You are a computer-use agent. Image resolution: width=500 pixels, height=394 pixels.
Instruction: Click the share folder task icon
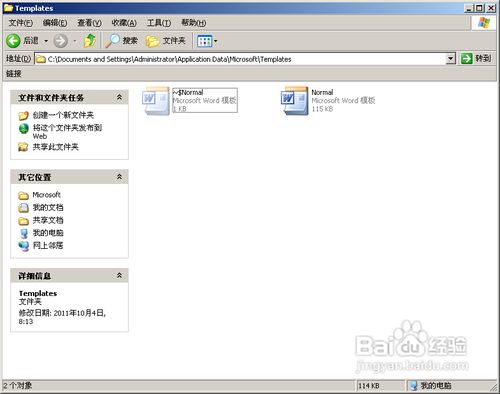23,147
